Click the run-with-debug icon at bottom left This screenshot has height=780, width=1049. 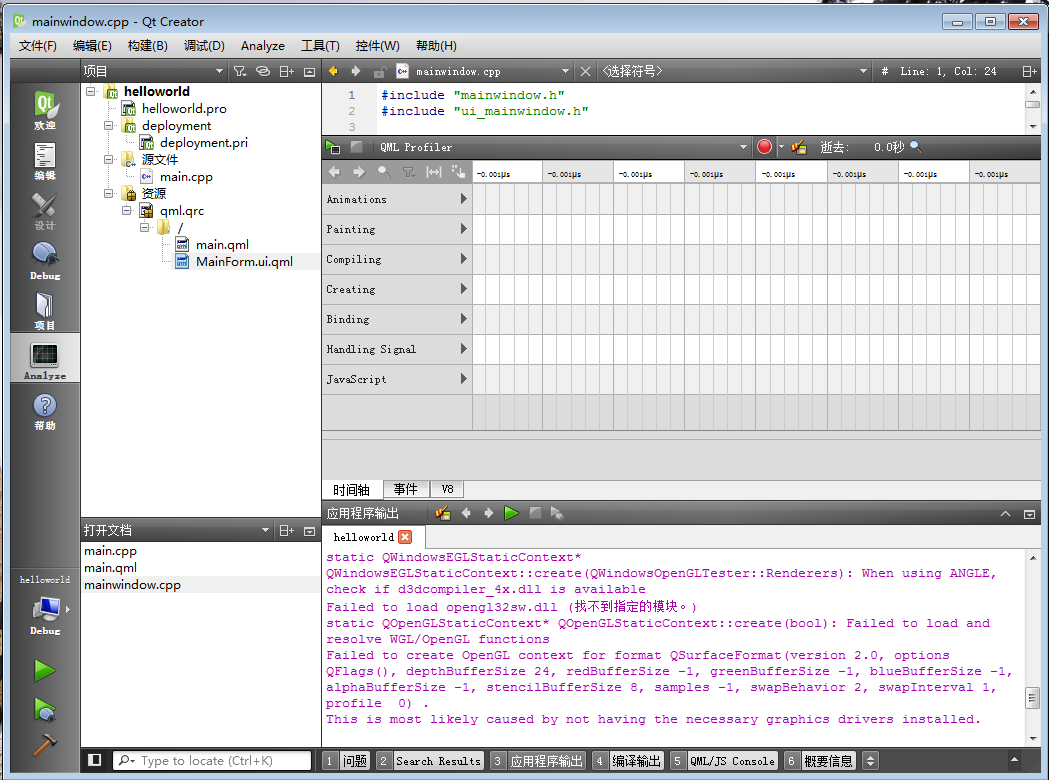(44, 707)
